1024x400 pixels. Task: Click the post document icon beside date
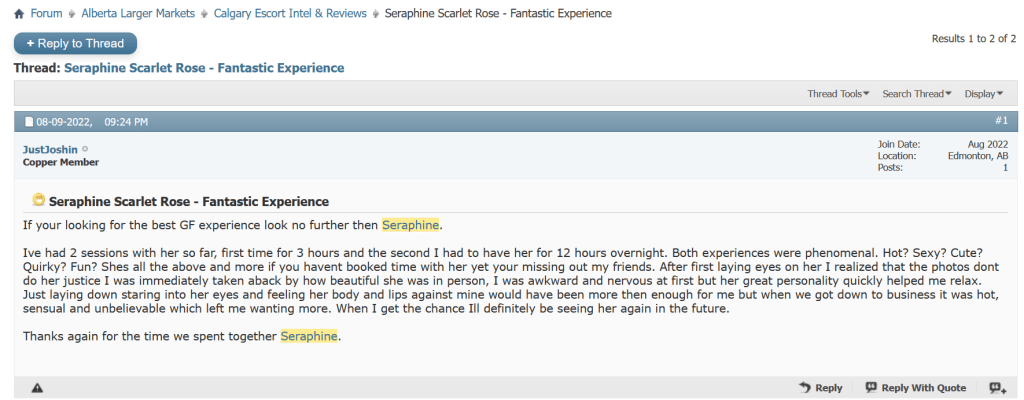pos(29,122)
